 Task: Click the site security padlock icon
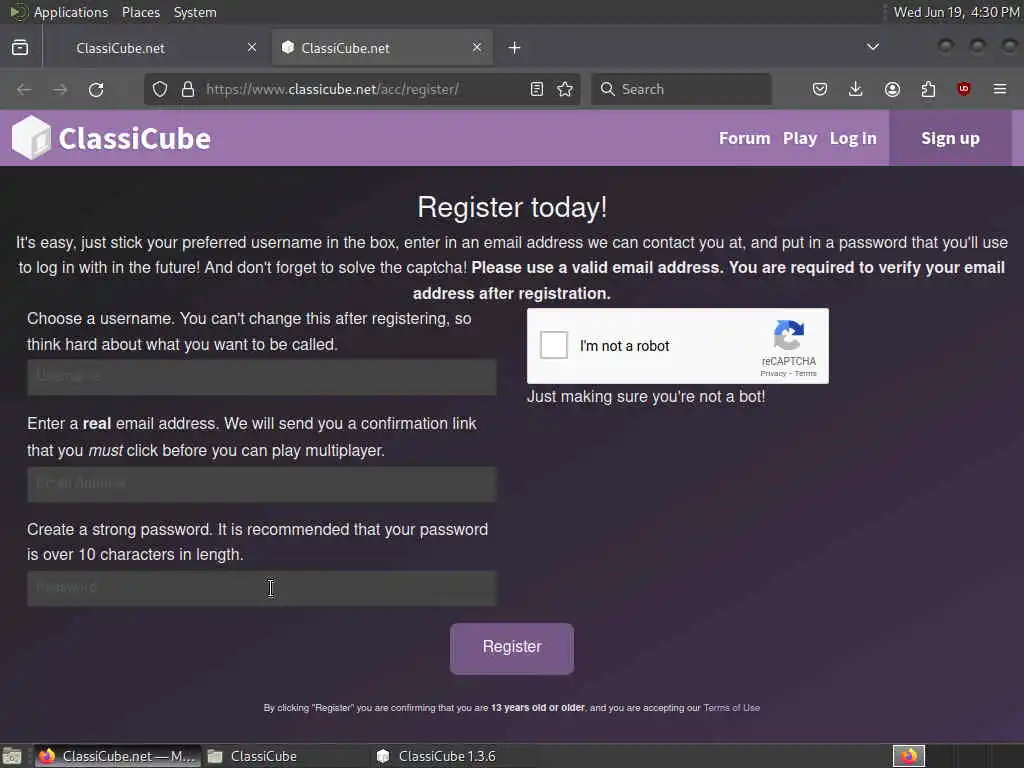(188, 89)
